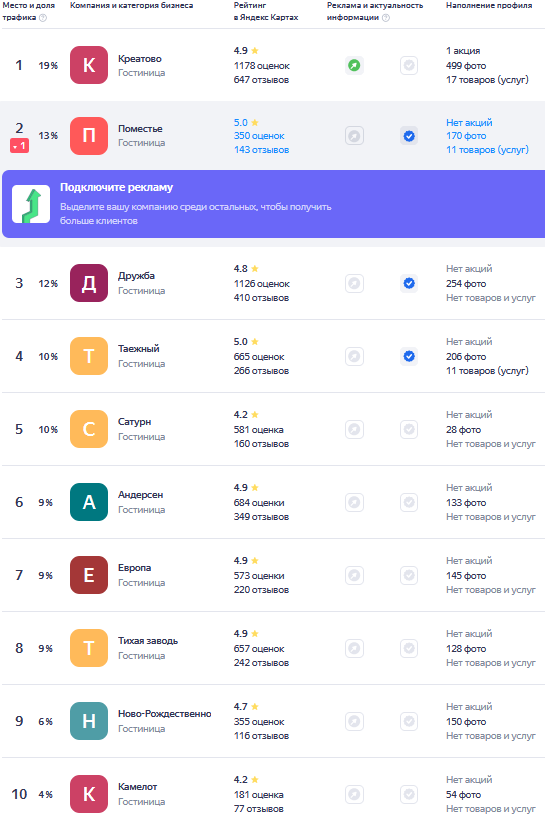This screenshot has width=545, height=825.
Task: Open the 'Подключите рекламу' banner heading
Action: 116,187
